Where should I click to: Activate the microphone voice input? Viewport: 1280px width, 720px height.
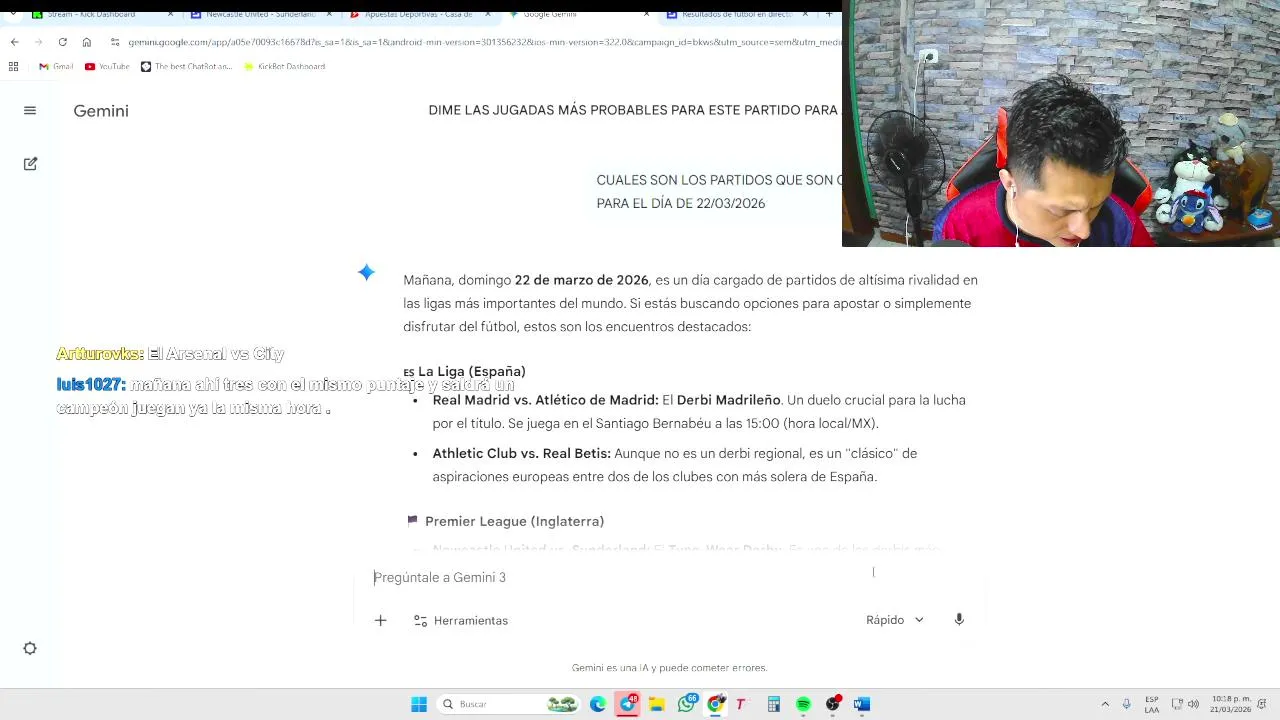click(x=959, y=620)
